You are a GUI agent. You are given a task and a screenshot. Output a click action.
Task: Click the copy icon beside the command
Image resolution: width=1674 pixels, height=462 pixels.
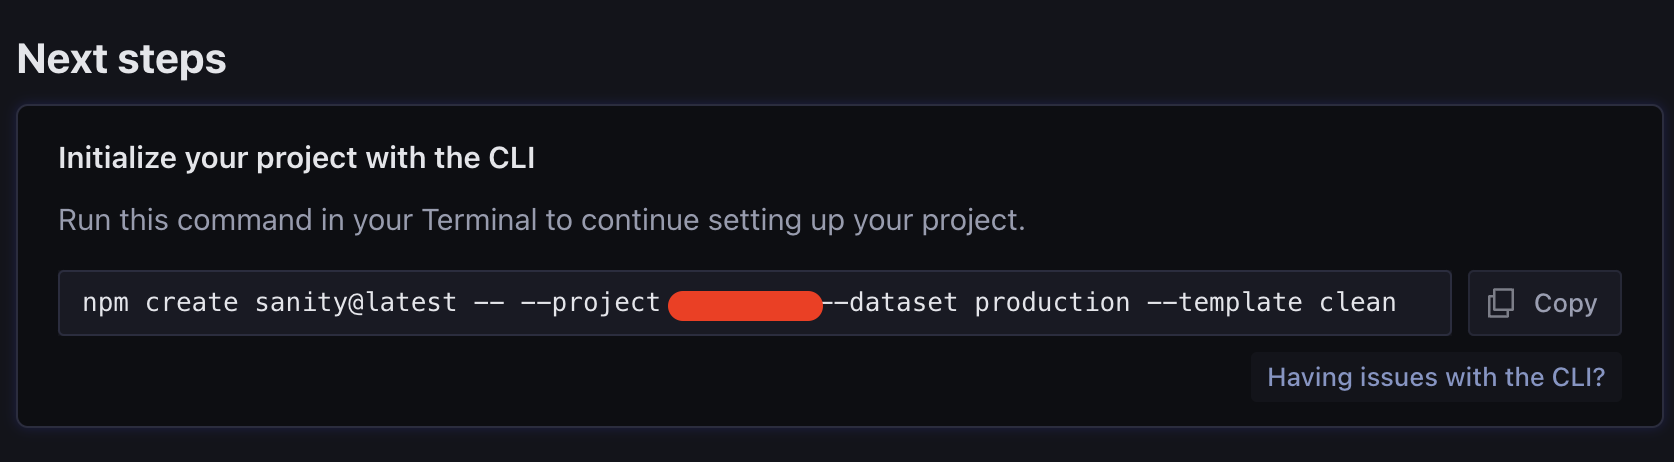click(x=1501, y=303)
